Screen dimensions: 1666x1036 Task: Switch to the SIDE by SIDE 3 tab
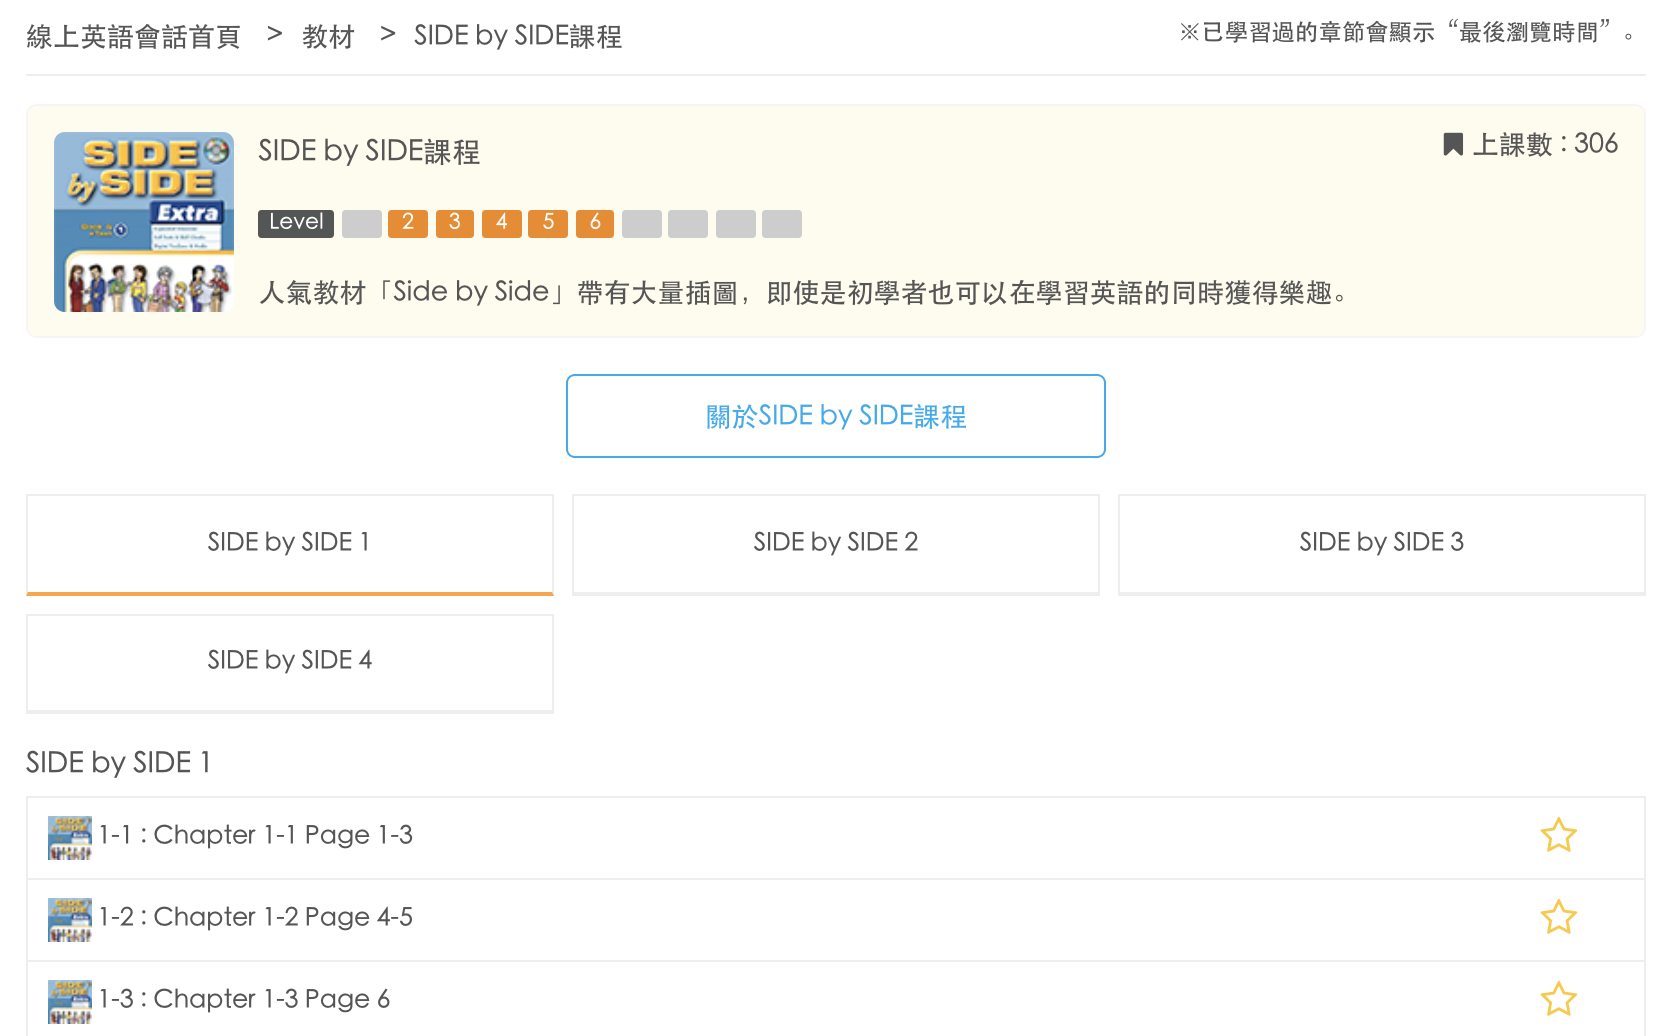point(1382,544)
